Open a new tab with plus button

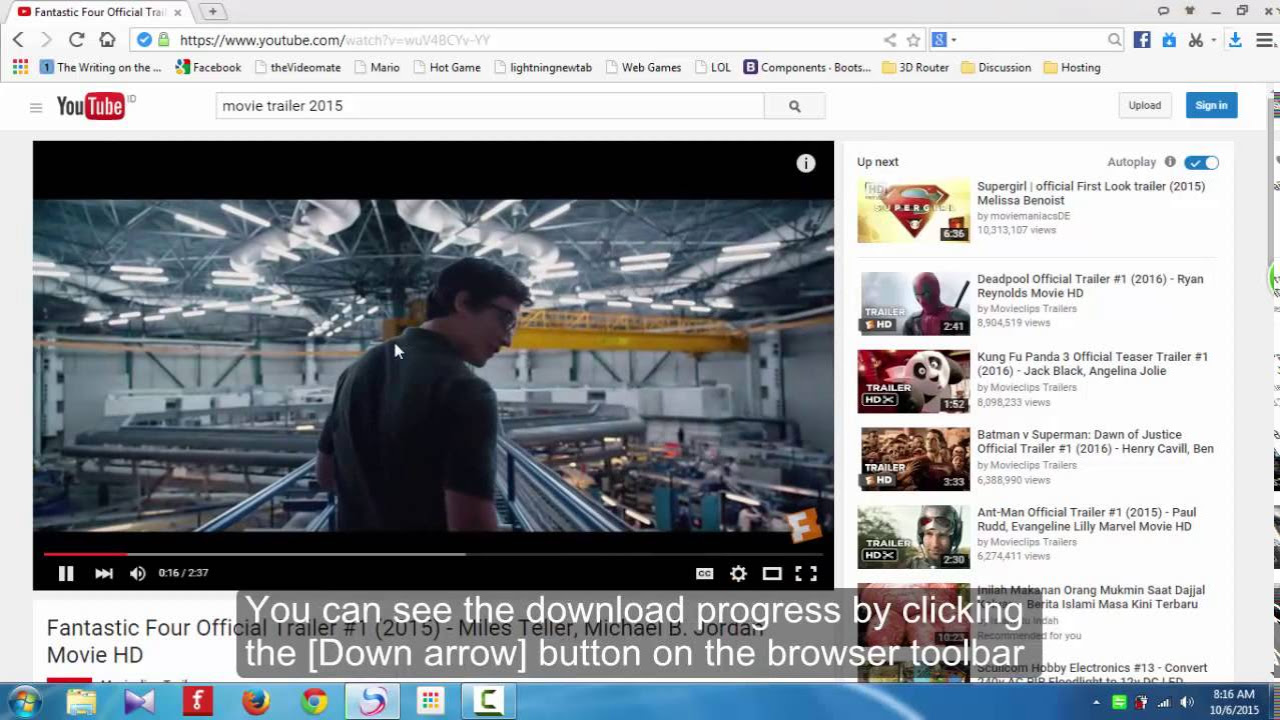click(212, 11)
